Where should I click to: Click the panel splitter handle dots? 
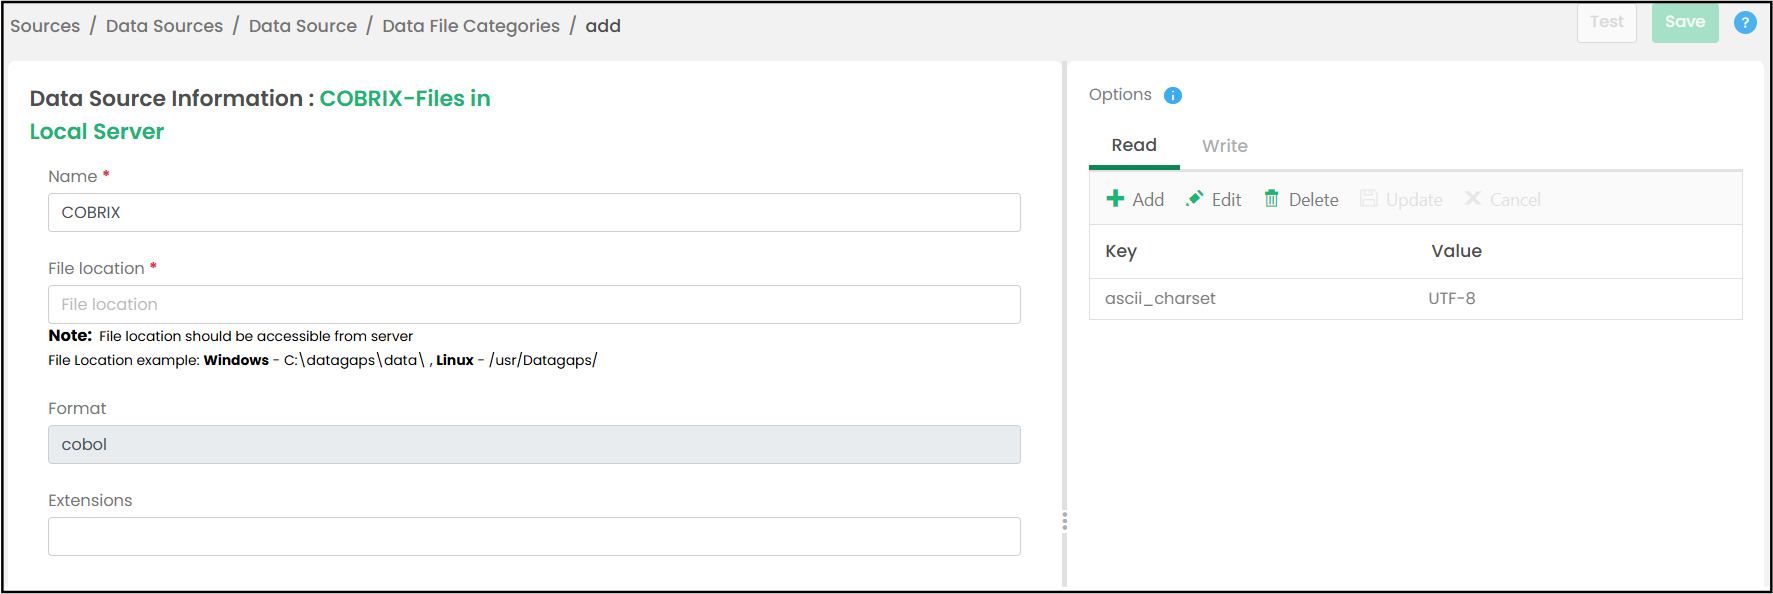[x=1065, y=521]
